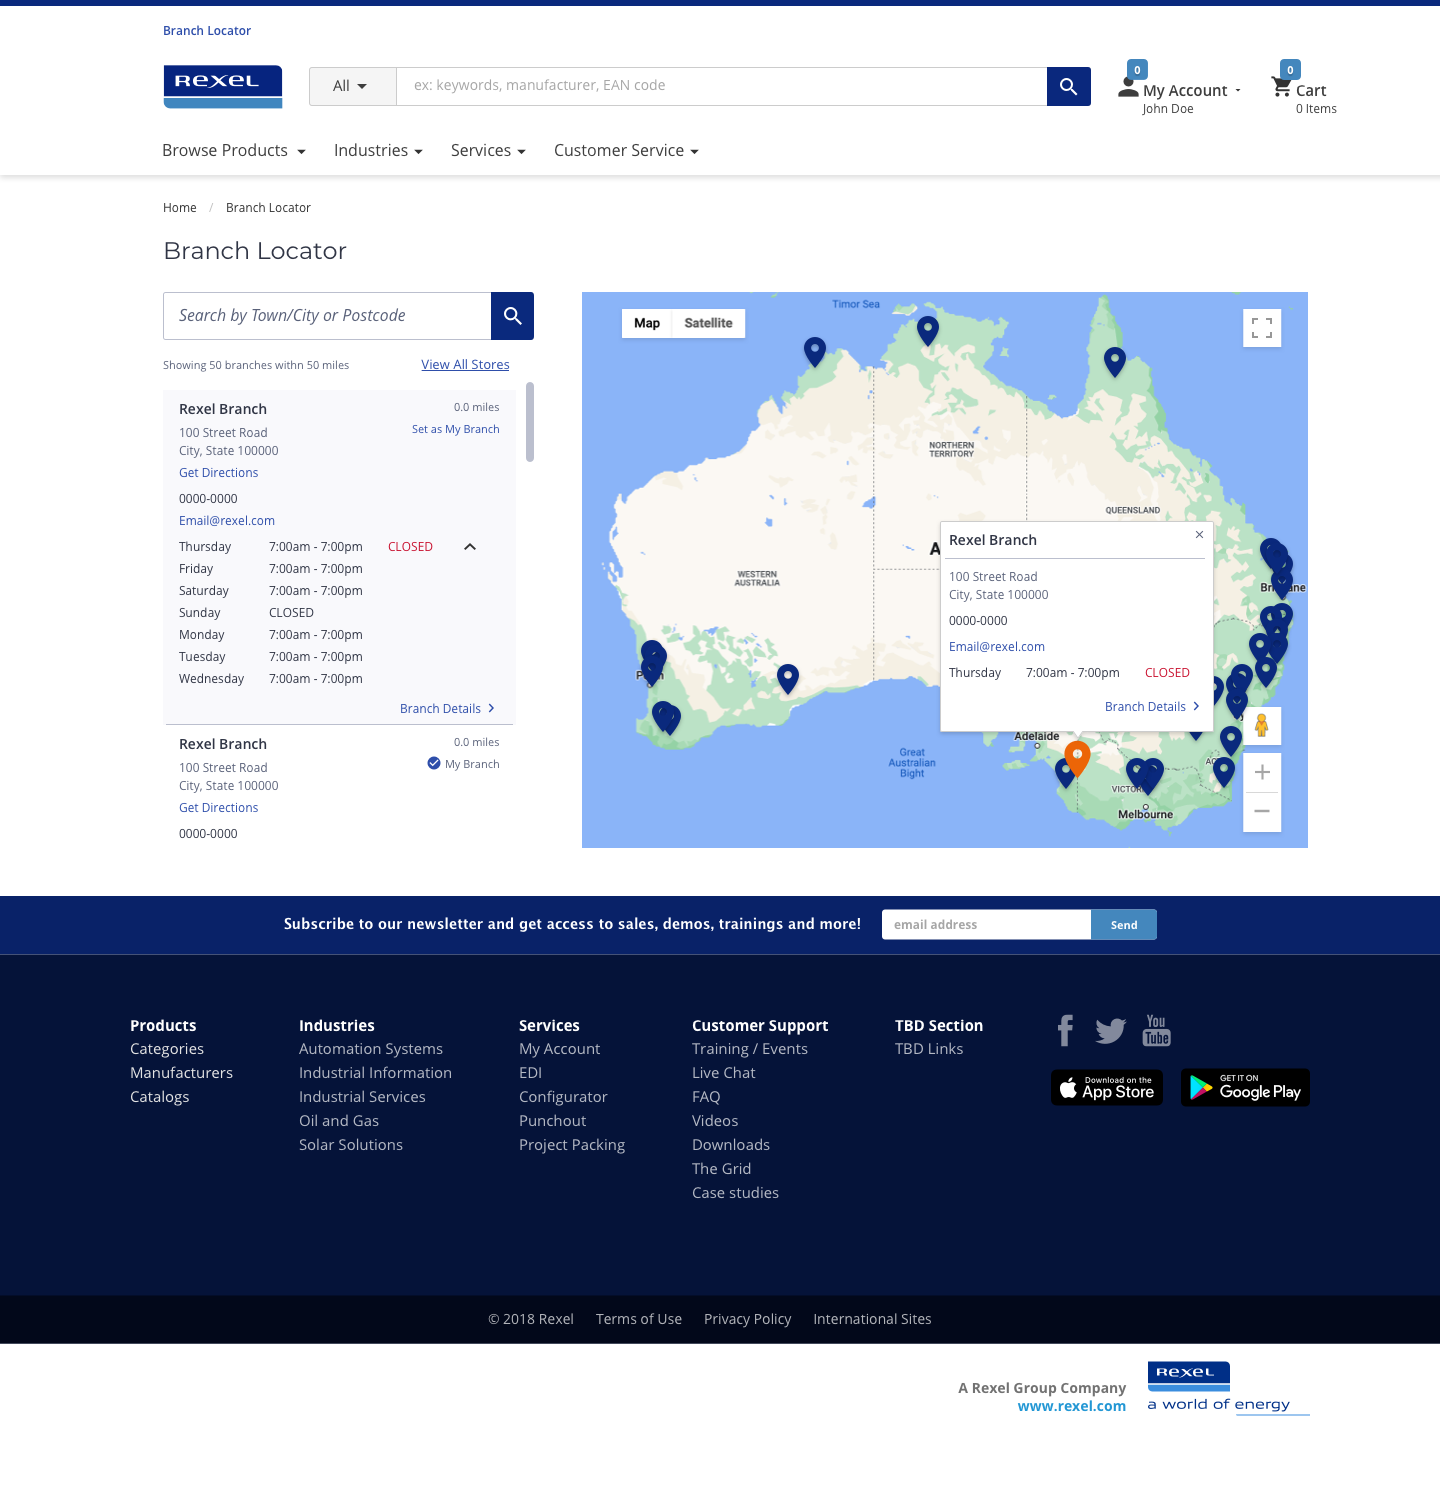Image resolution: width=1440 pixels, height=1501 pixels.
Task: Click View All Stores link
Action: pyautogui.click(x=465, y=365)
